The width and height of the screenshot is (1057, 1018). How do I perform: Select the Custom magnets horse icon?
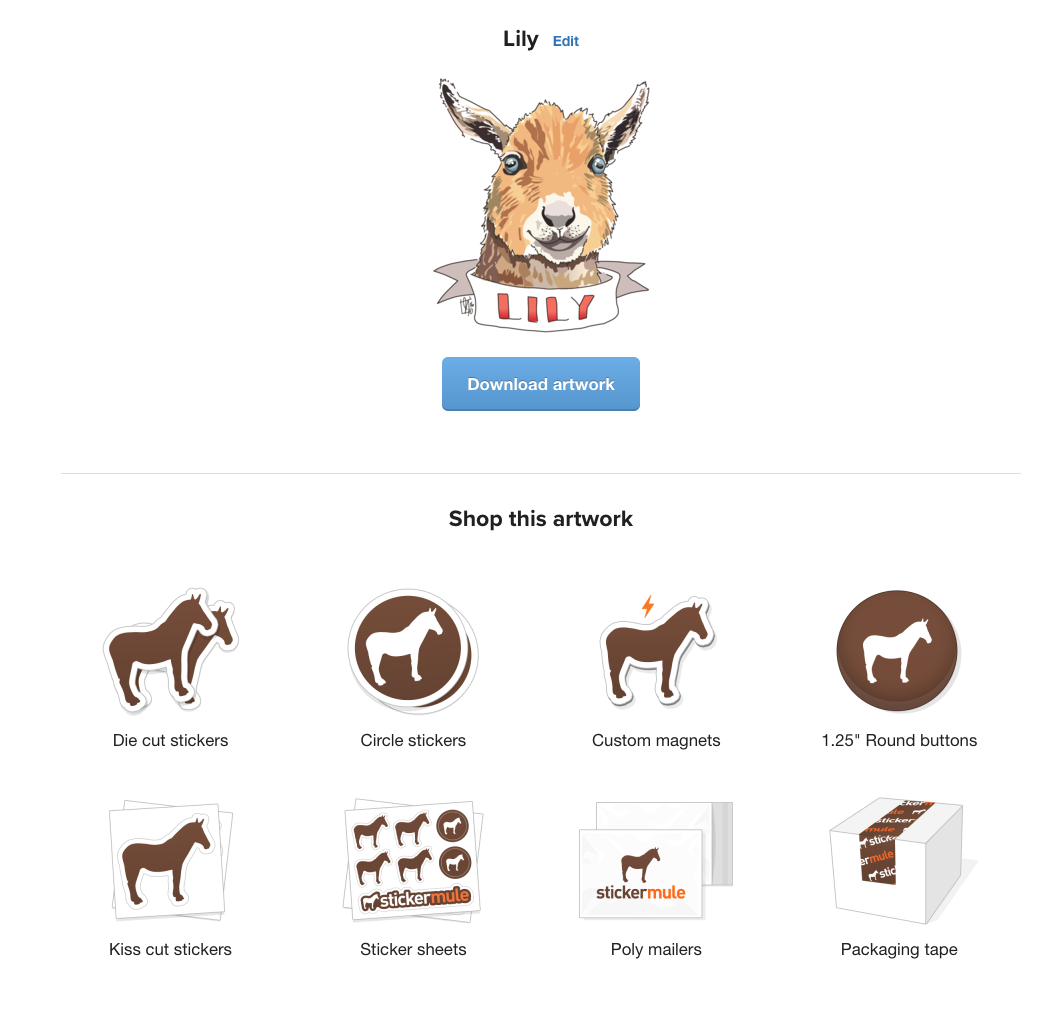tap(656, 651)
